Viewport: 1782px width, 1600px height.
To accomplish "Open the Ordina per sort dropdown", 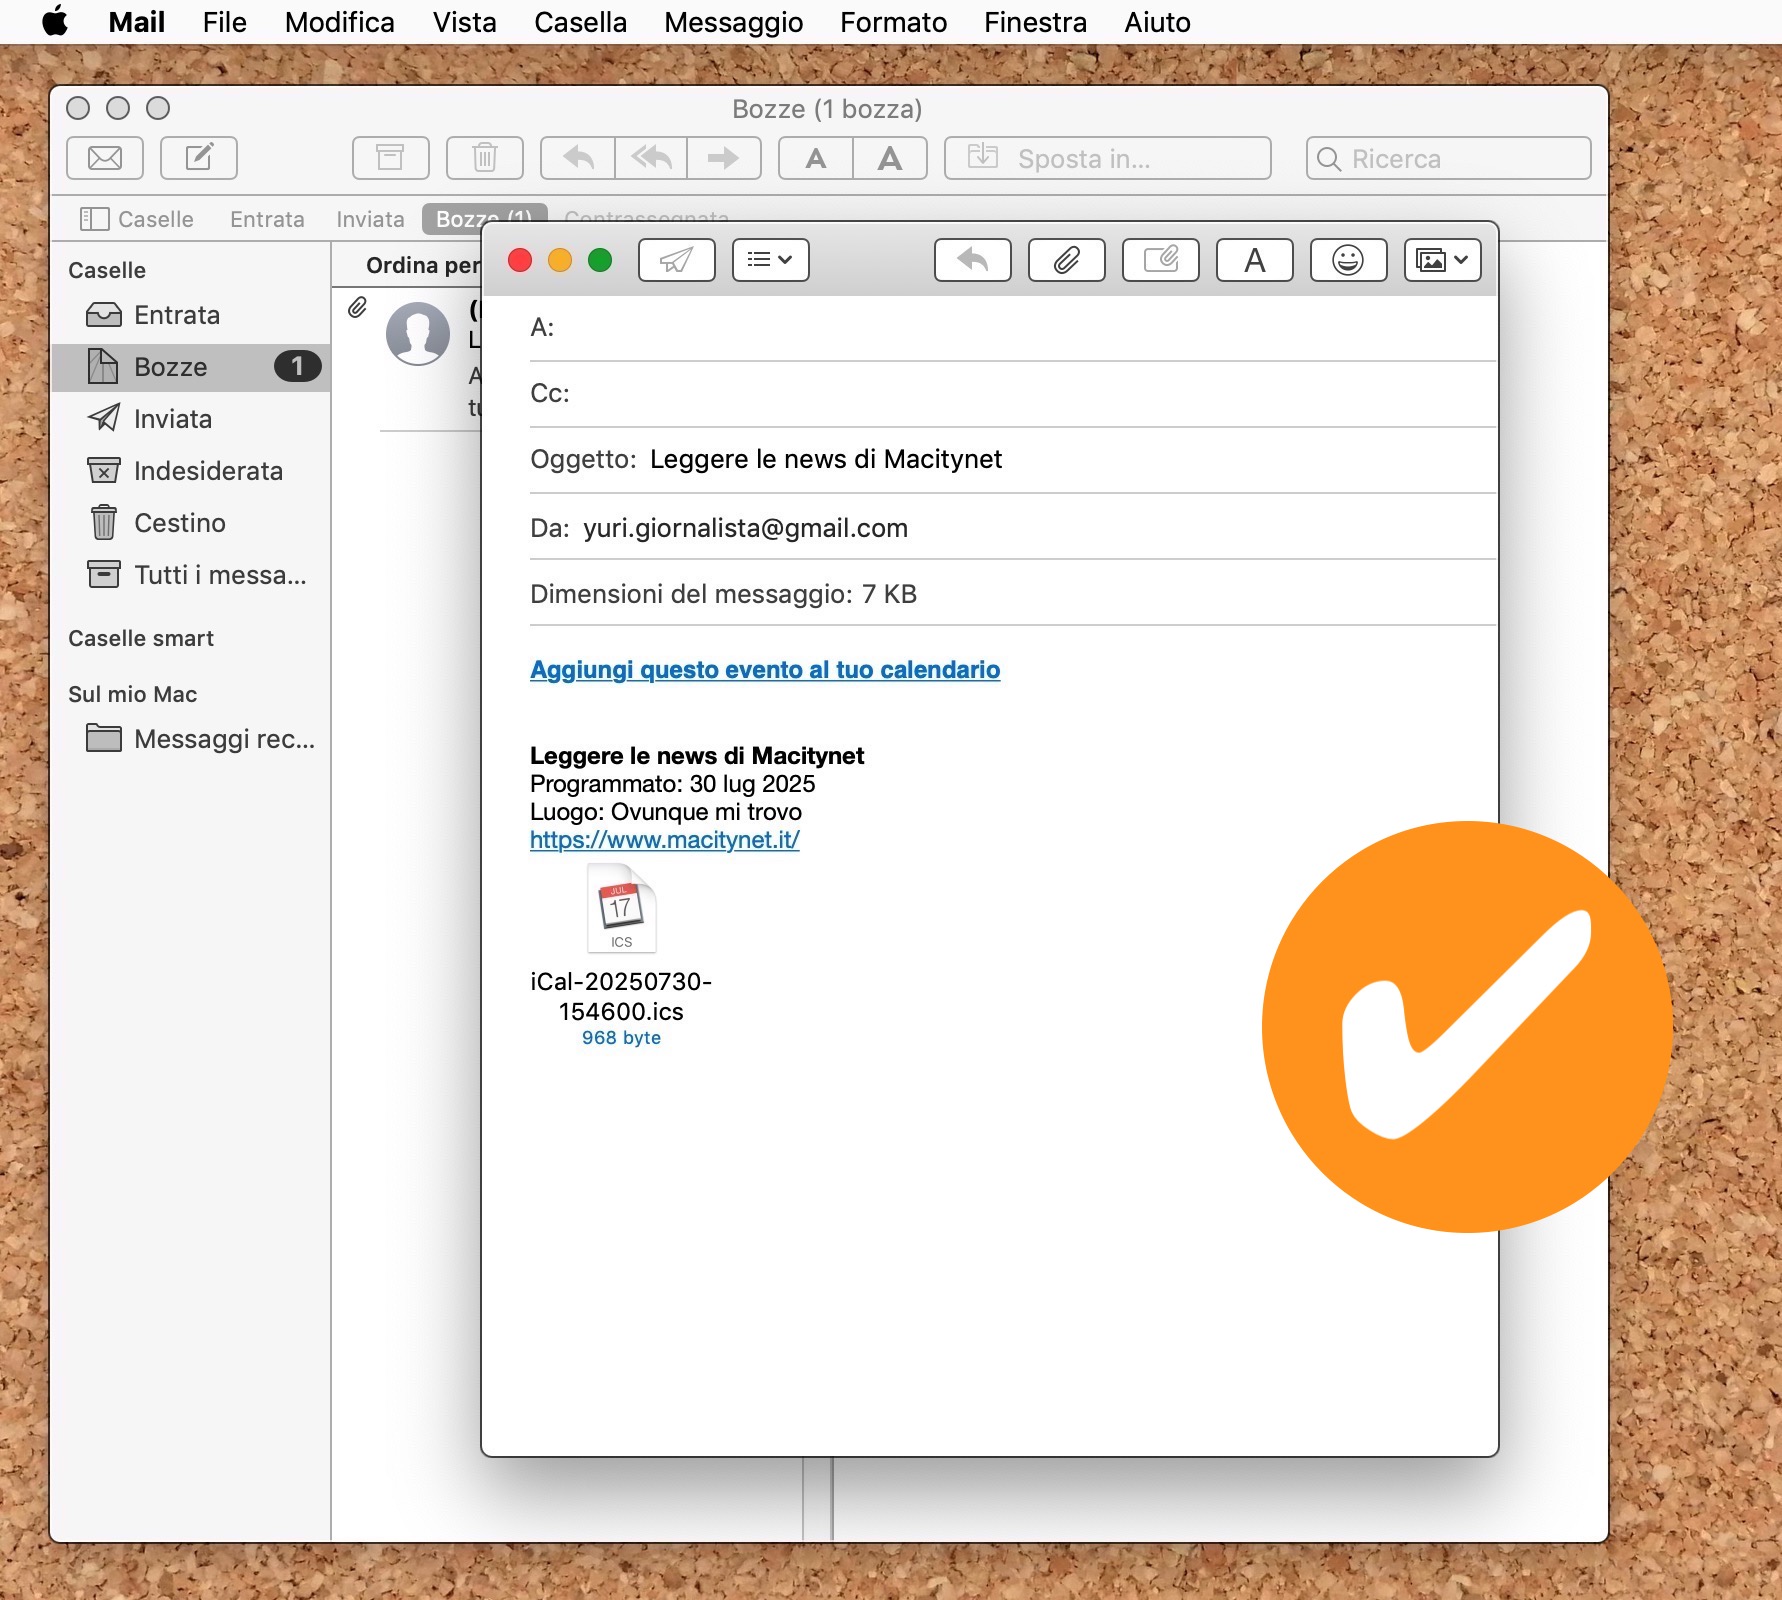I will coord(422,265).
